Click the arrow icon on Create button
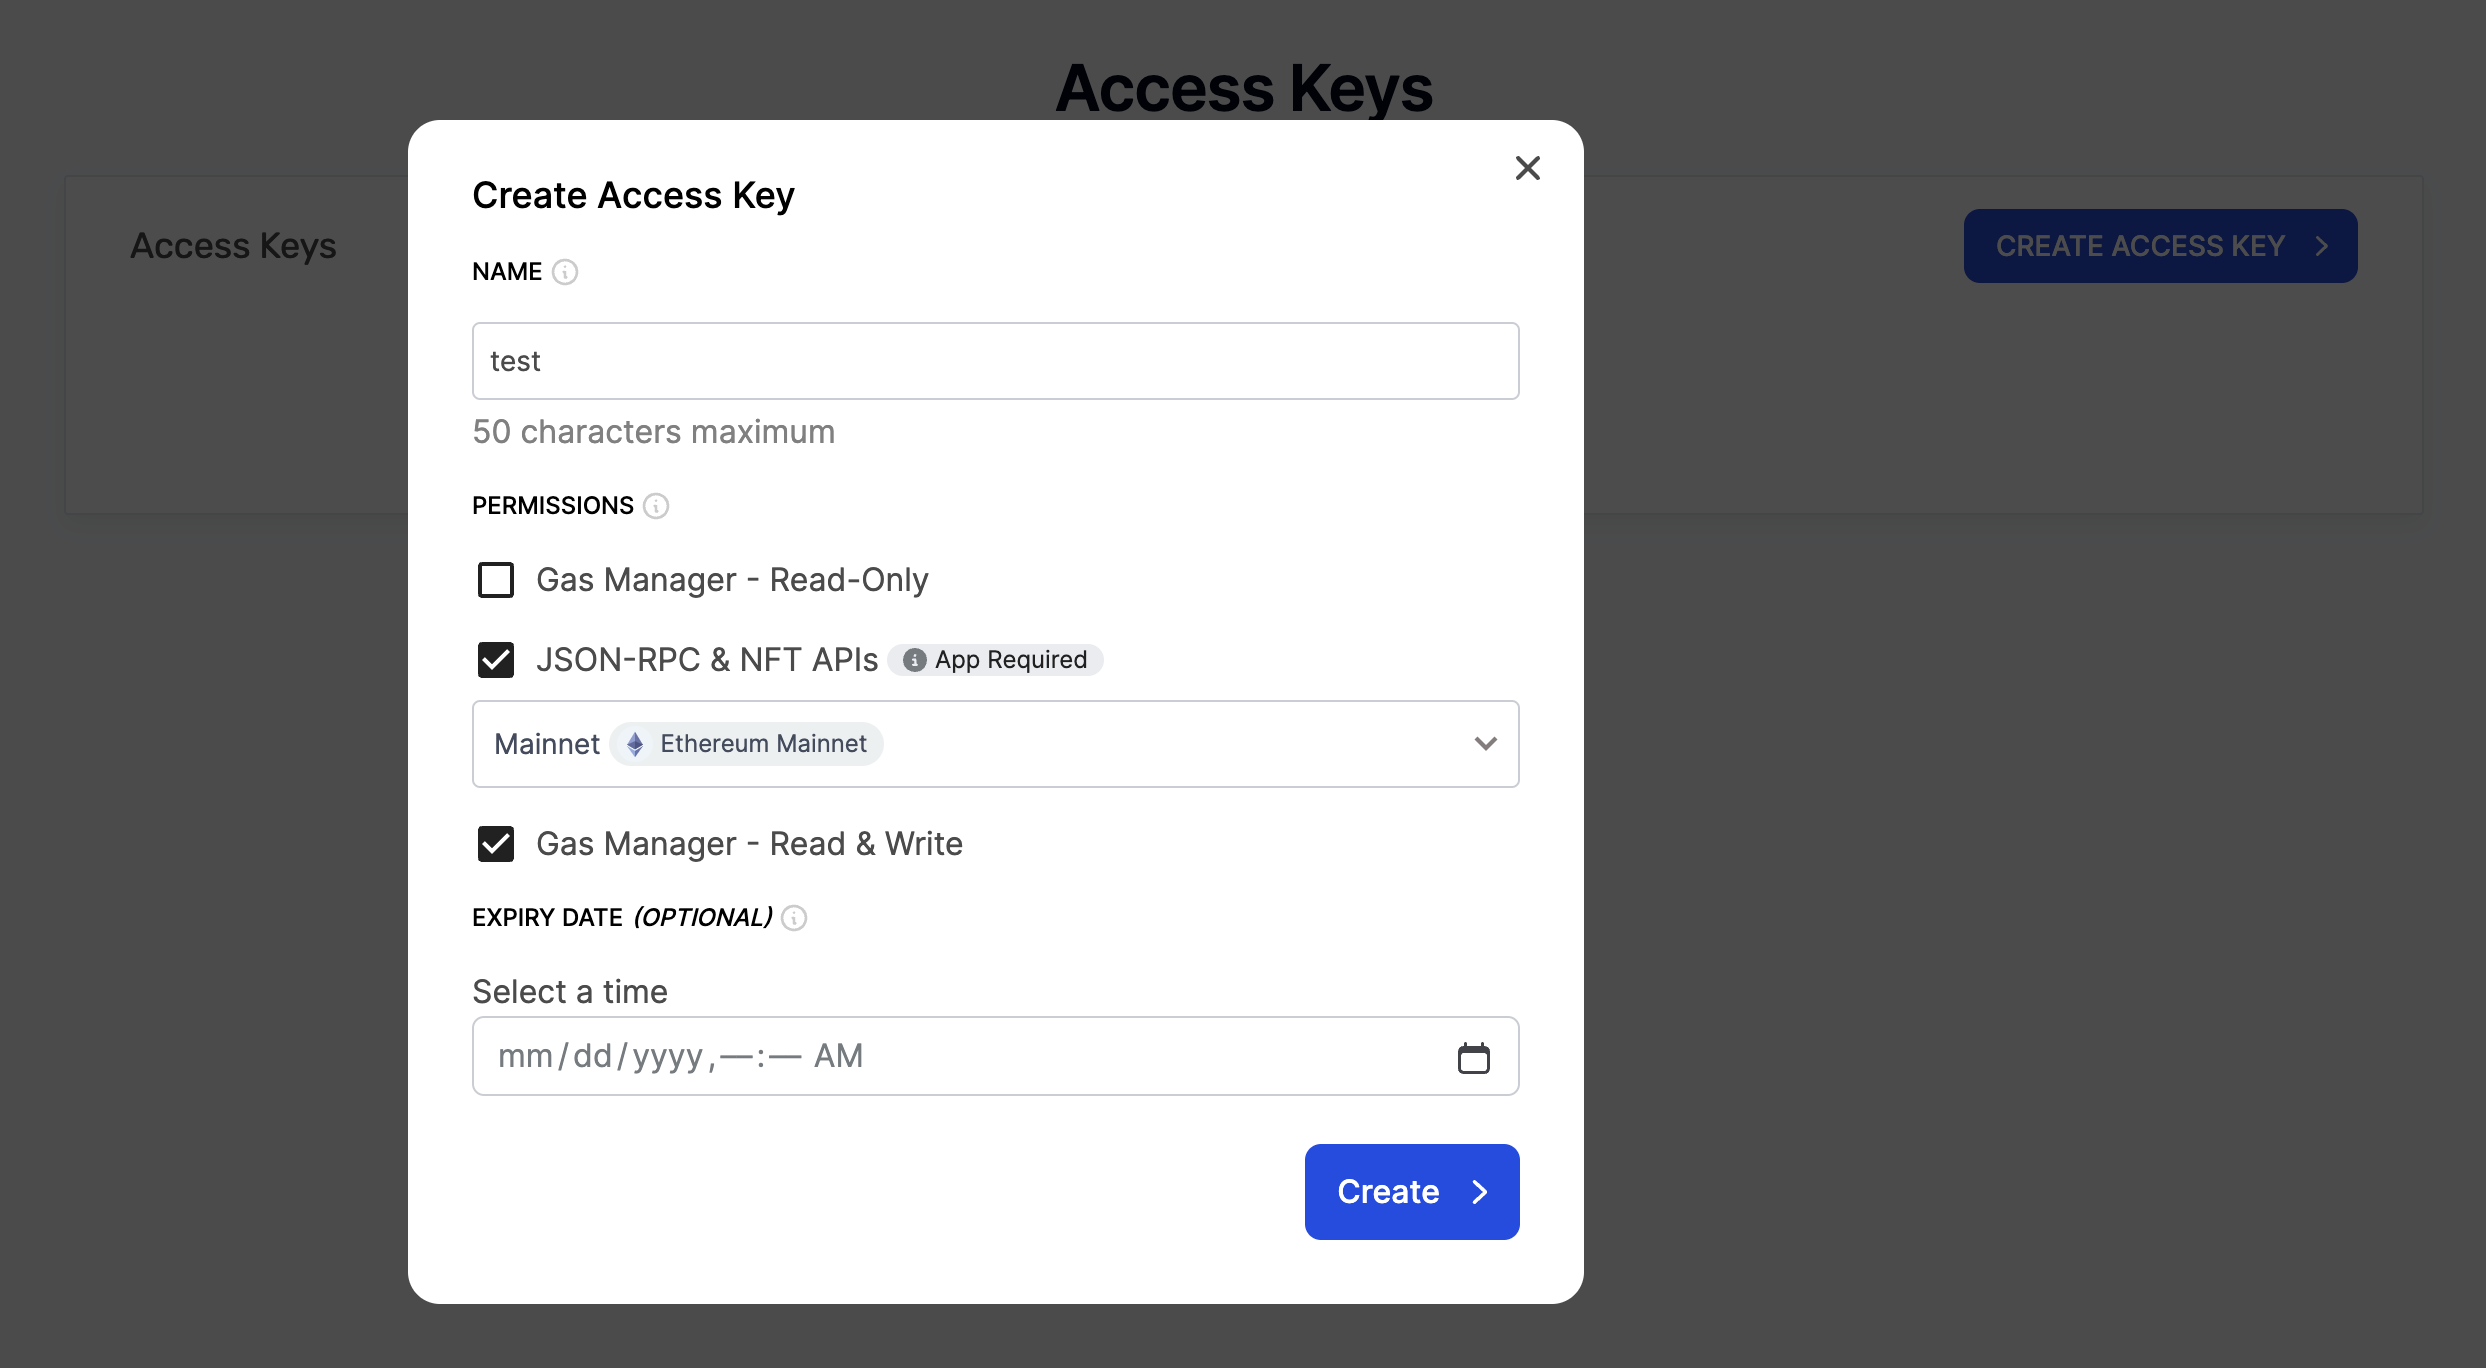The image size is (2486, 1368). [x=1480, y=1192]
